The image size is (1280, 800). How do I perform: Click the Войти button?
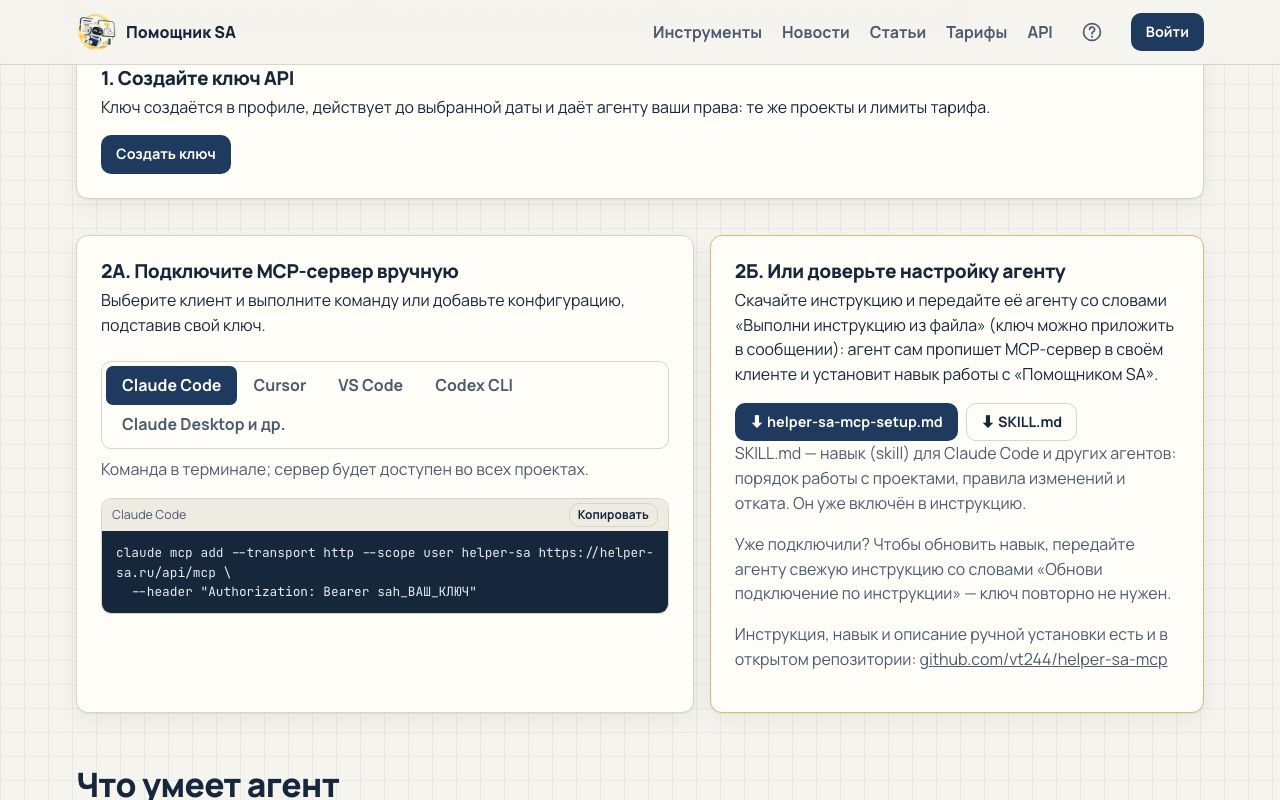coord(1167,32)
